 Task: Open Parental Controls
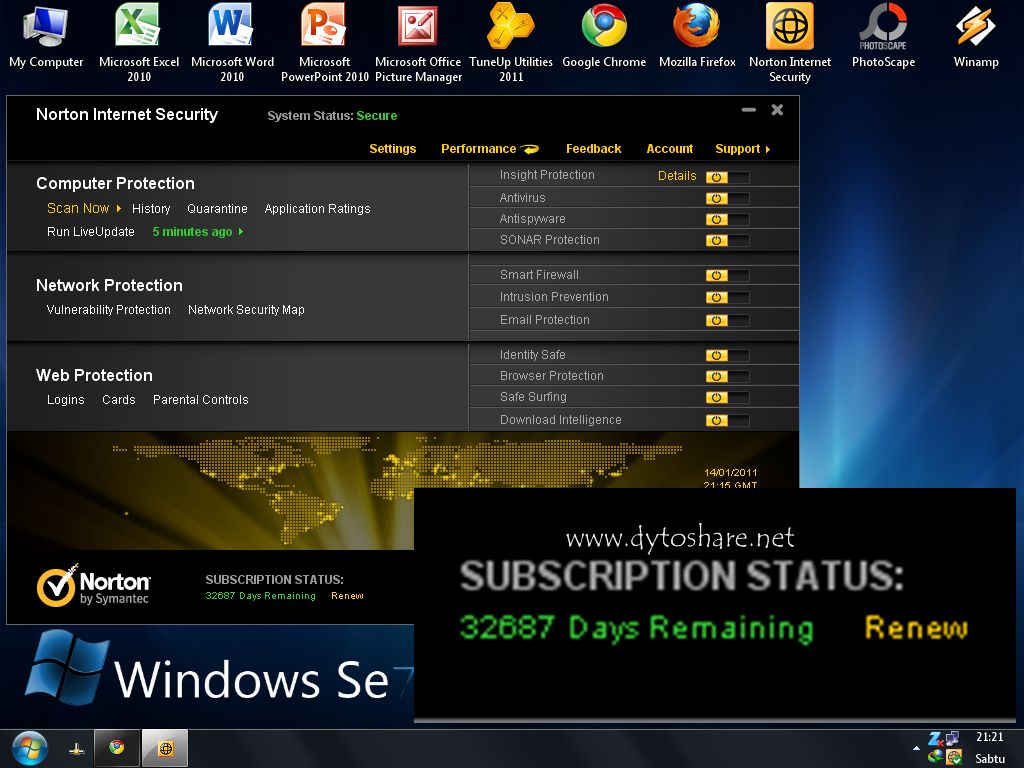click(200, 400)
